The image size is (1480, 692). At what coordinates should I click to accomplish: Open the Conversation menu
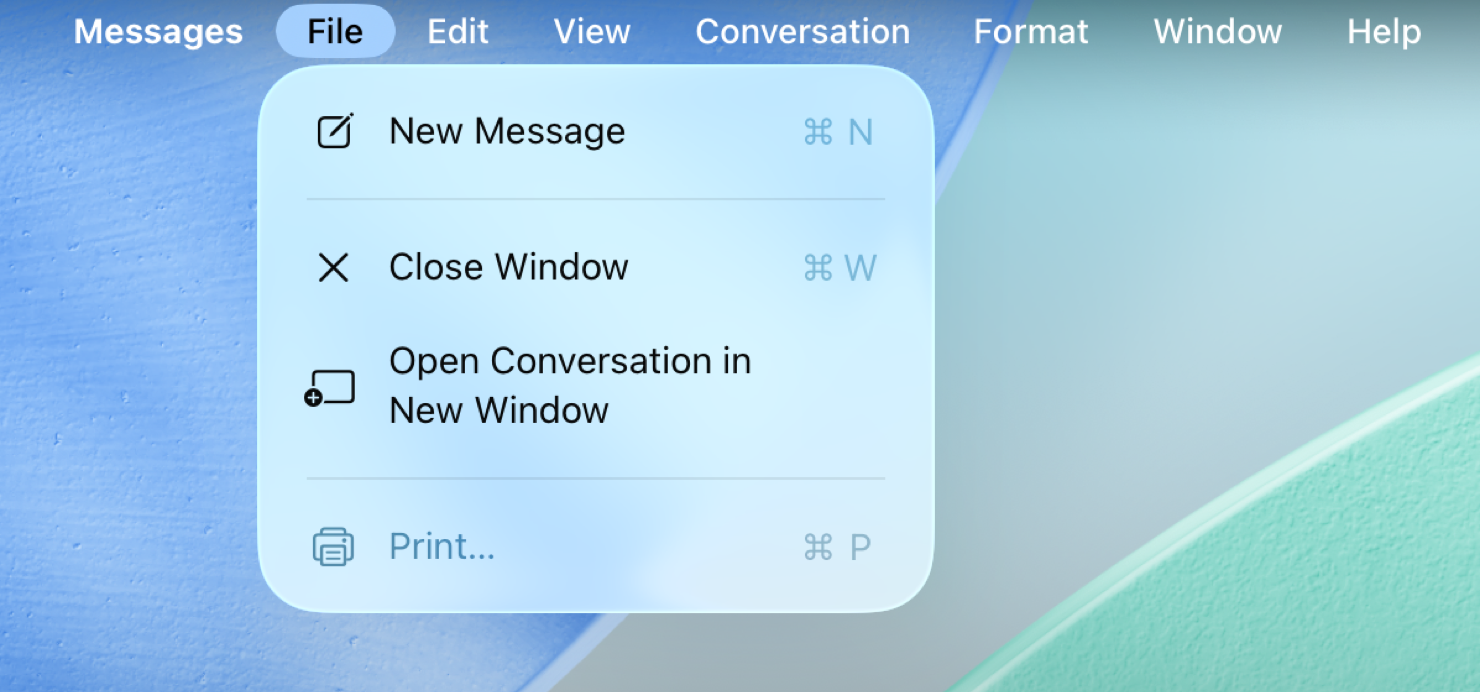click(x=802, y=31)
